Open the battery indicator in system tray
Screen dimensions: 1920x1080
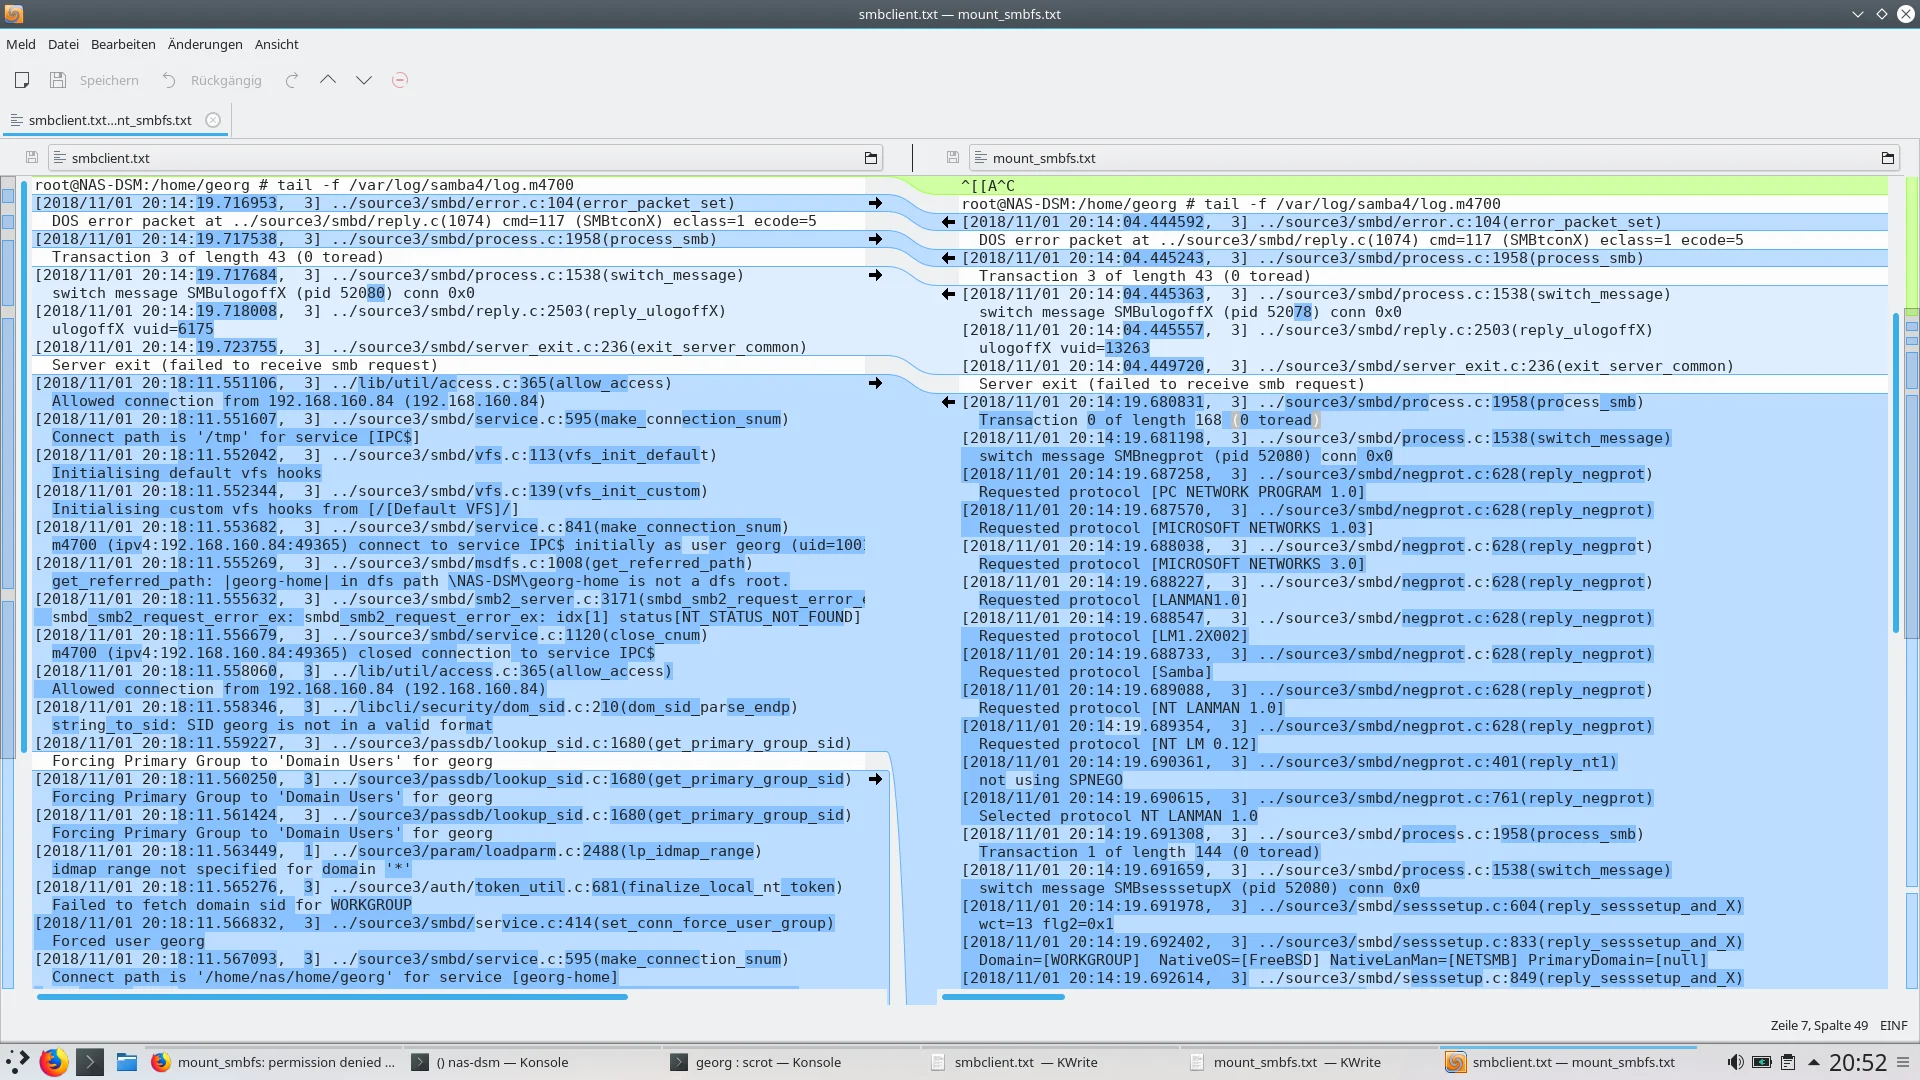1762,1062
